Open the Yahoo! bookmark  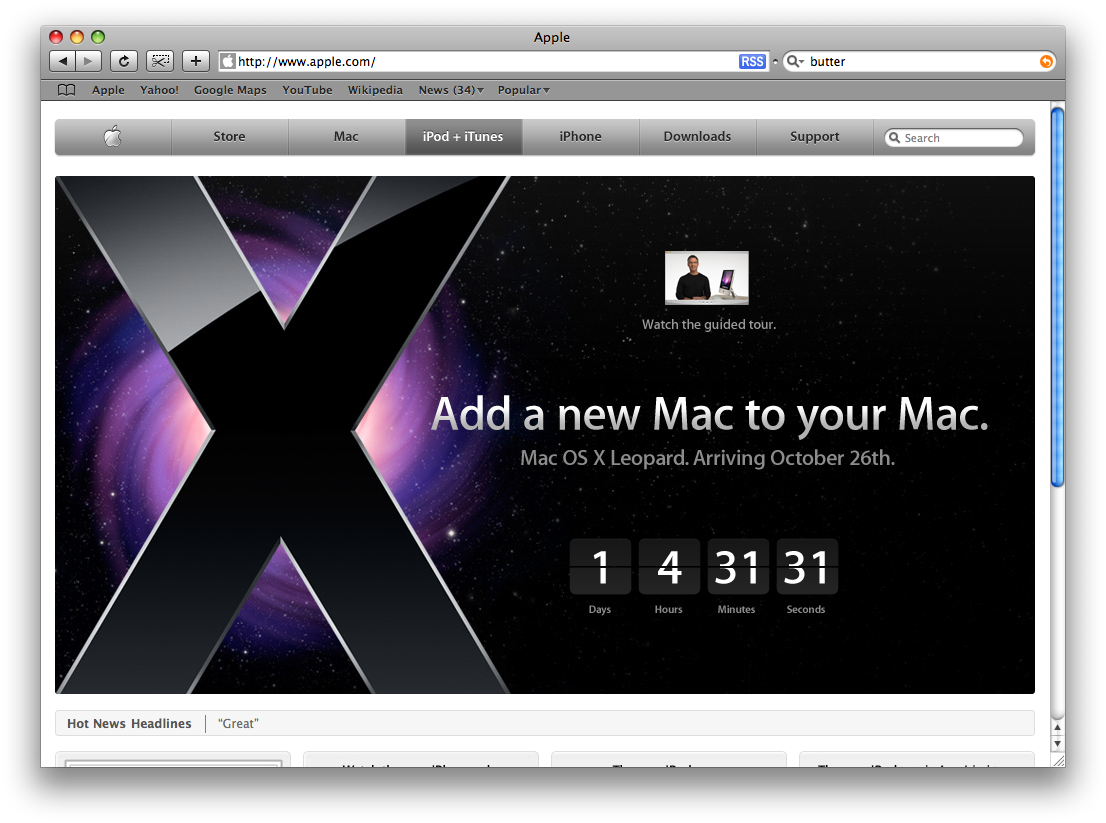[x=159, y=90]
